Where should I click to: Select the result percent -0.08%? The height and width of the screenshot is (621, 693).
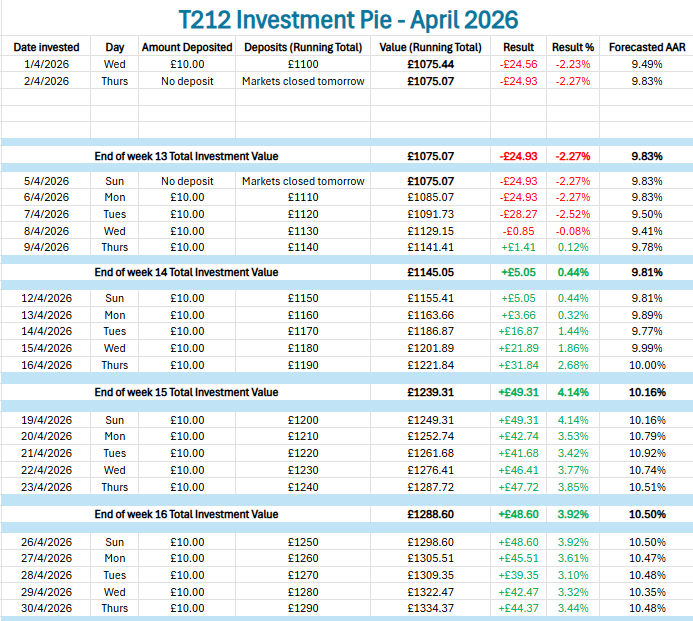pos(573,231)
